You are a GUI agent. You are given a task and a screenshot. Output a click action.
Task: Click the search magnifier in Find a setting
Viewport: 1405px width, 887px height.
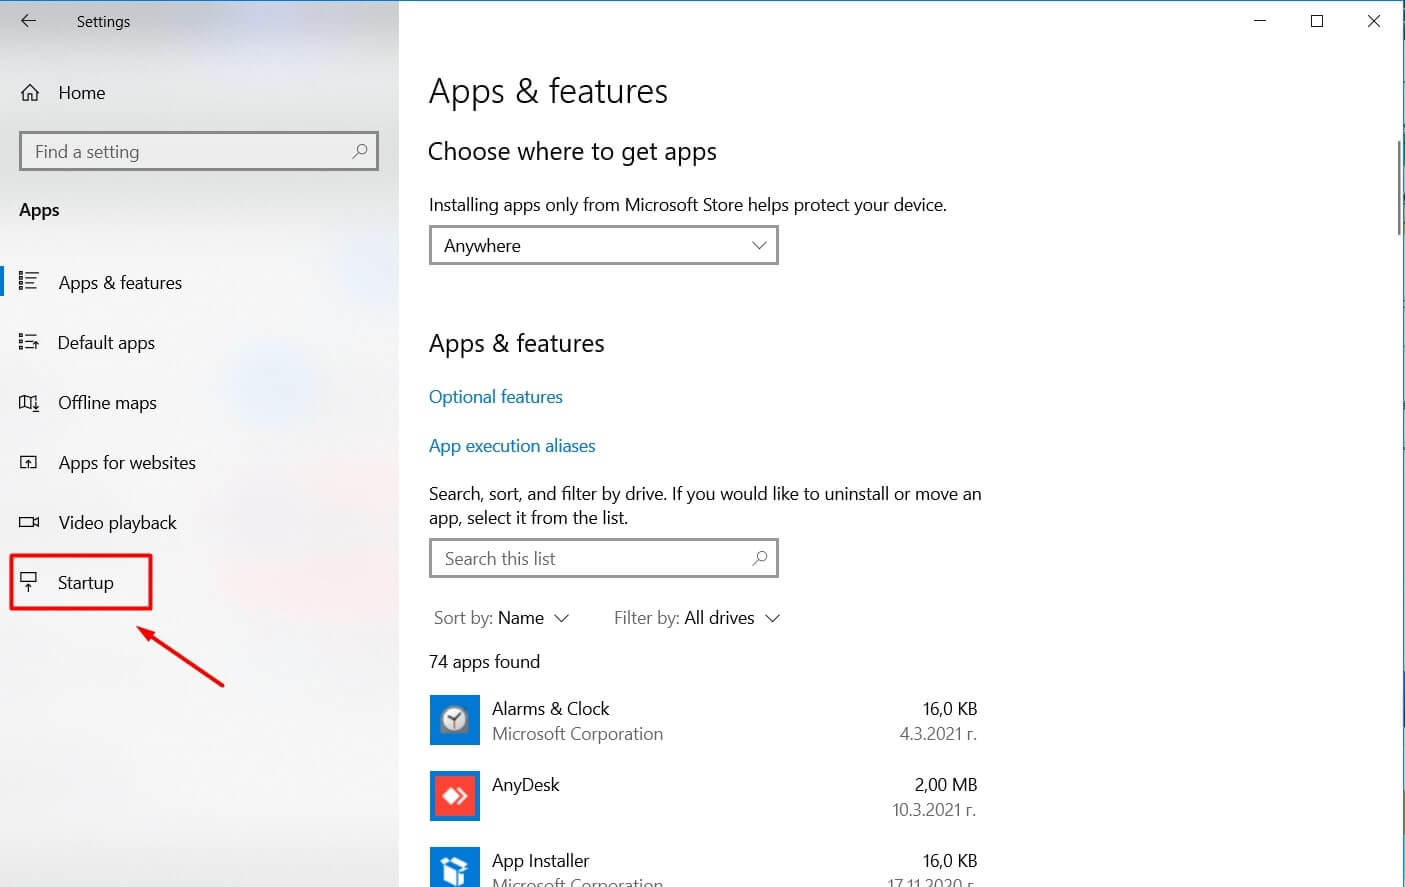coord(359,151)
